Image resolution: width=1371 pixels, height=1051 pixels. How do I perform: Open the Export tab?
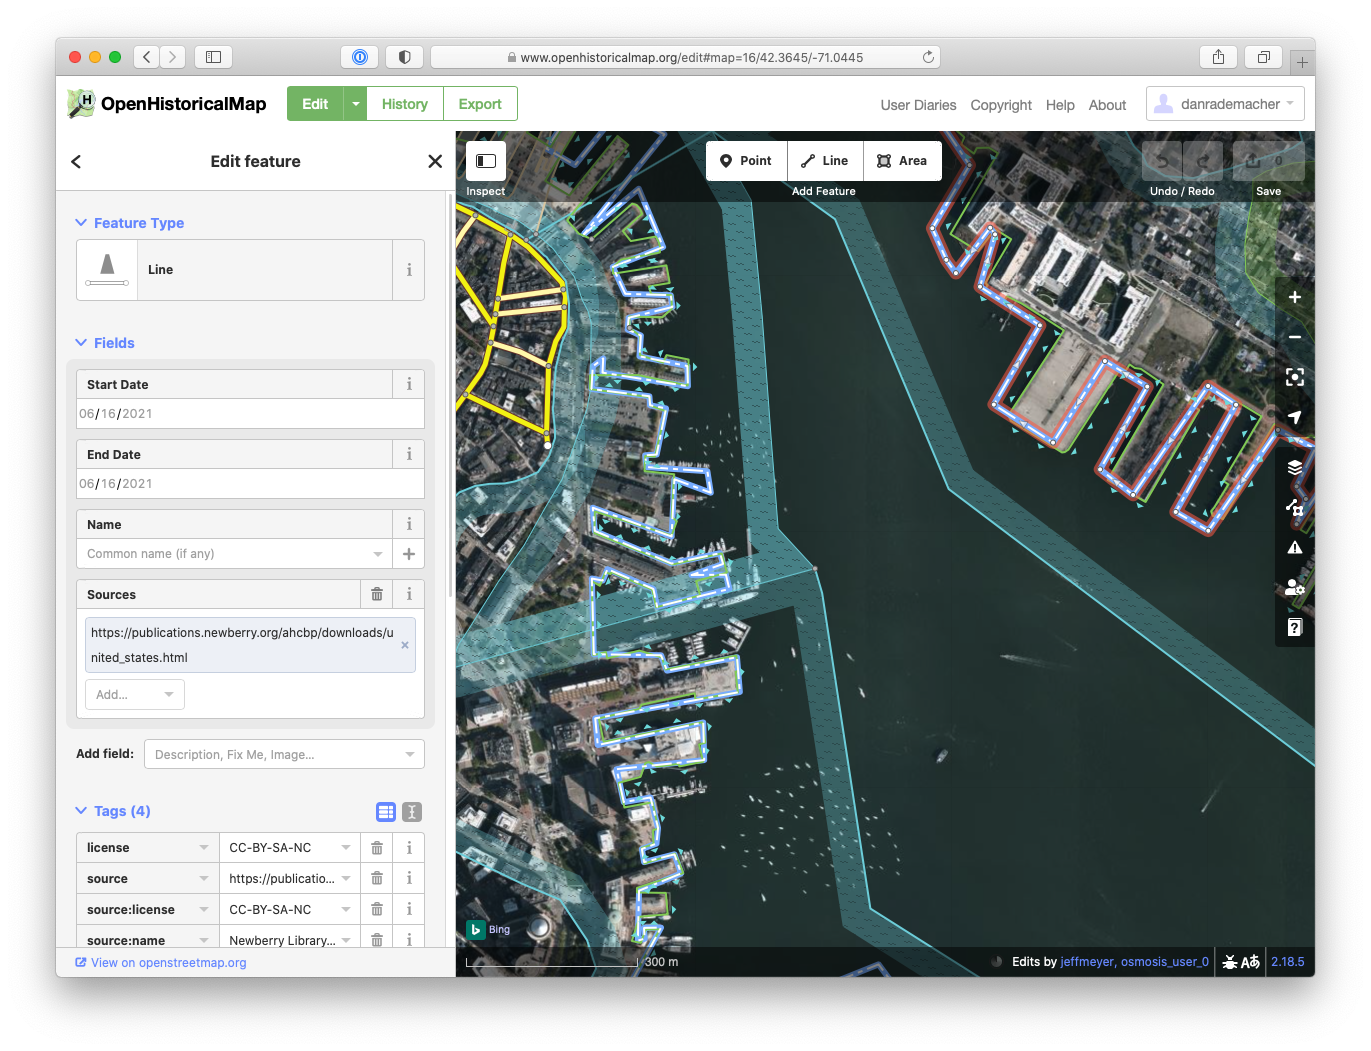479,103
